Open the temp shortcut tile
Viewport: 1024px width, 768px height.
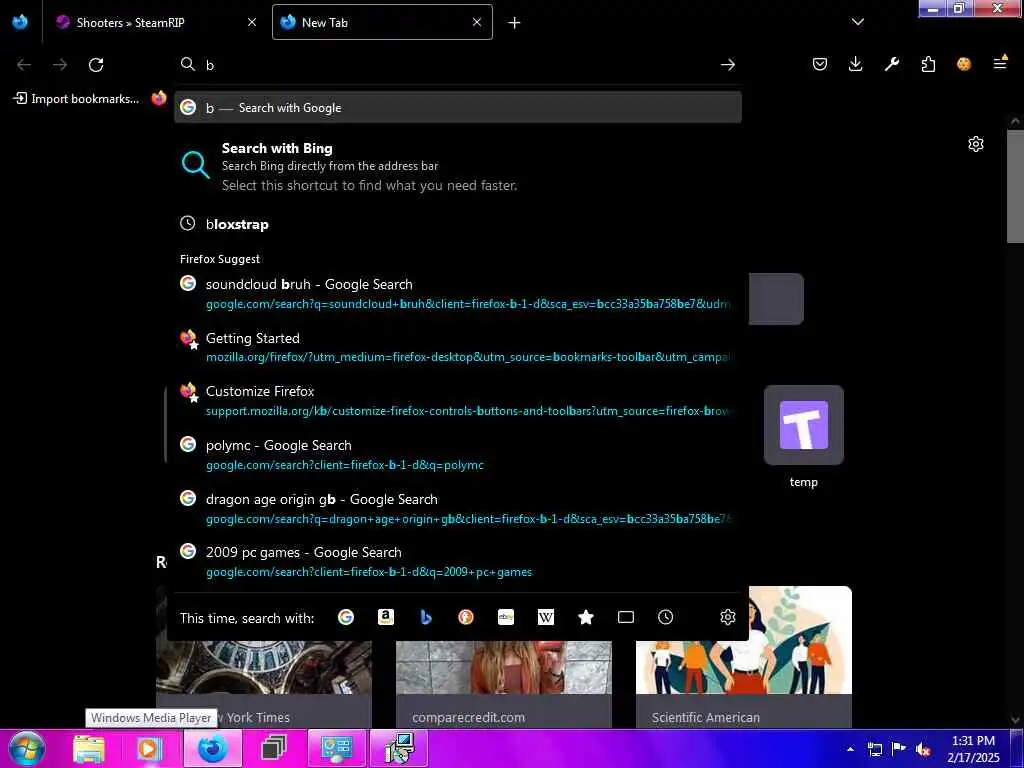click(x=803, y=436)
